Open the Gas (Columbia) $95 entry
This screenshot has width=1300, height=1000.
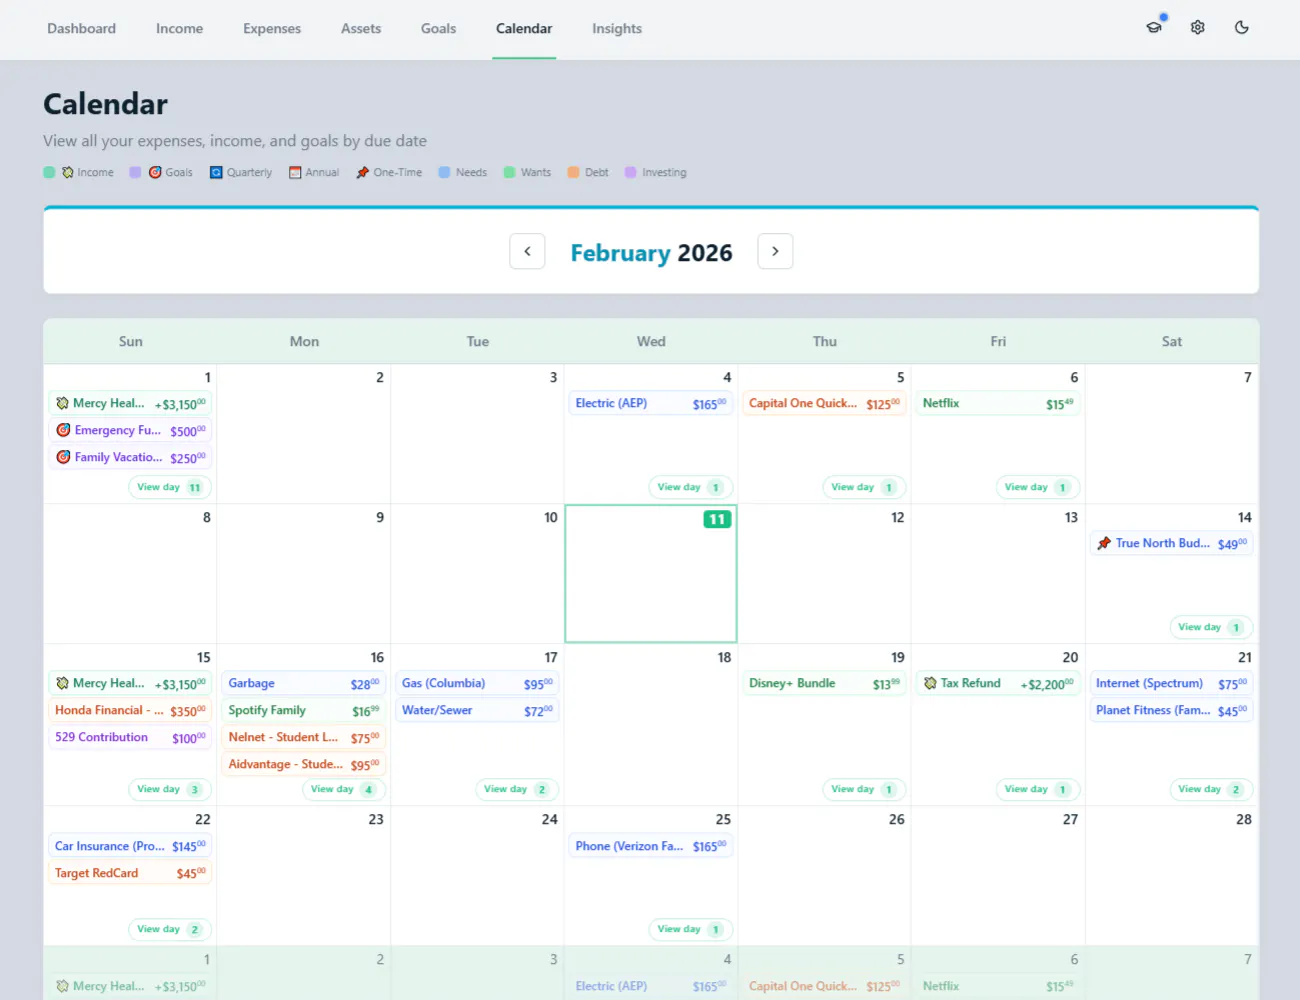(477, 683)
